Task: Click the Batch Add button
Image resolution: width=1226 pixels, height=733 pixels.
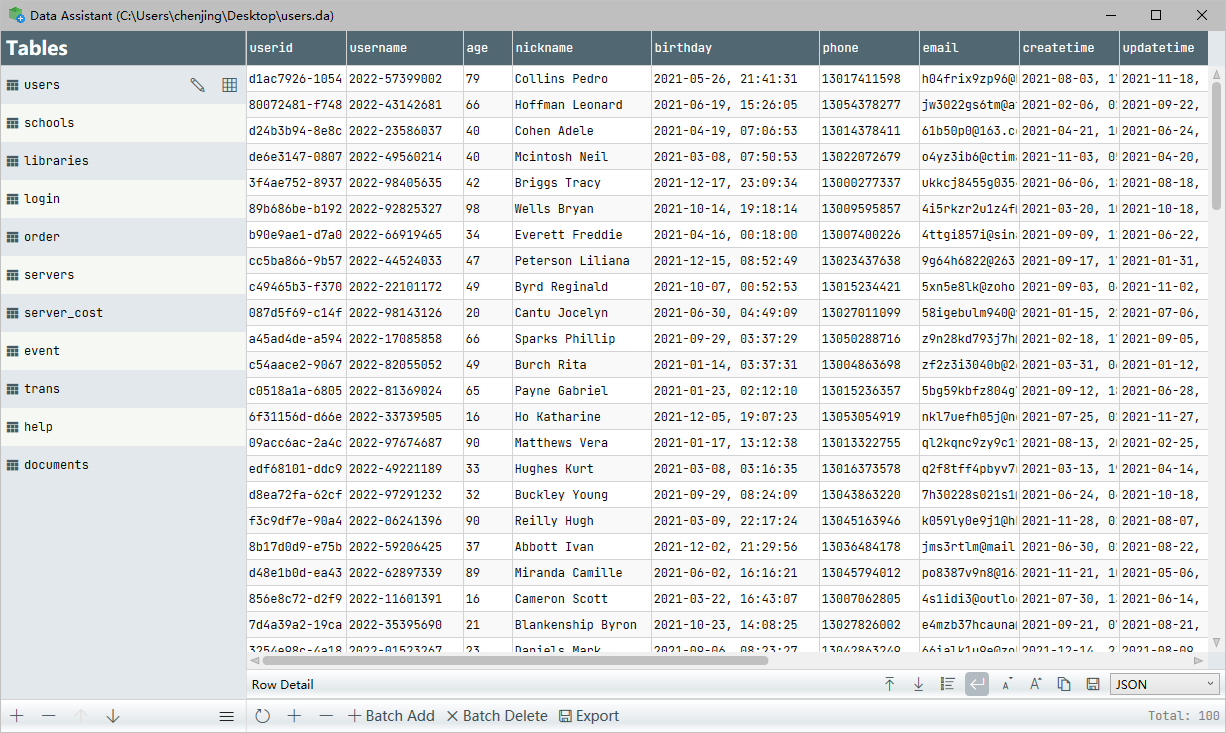Action: [x=390, y=716]
